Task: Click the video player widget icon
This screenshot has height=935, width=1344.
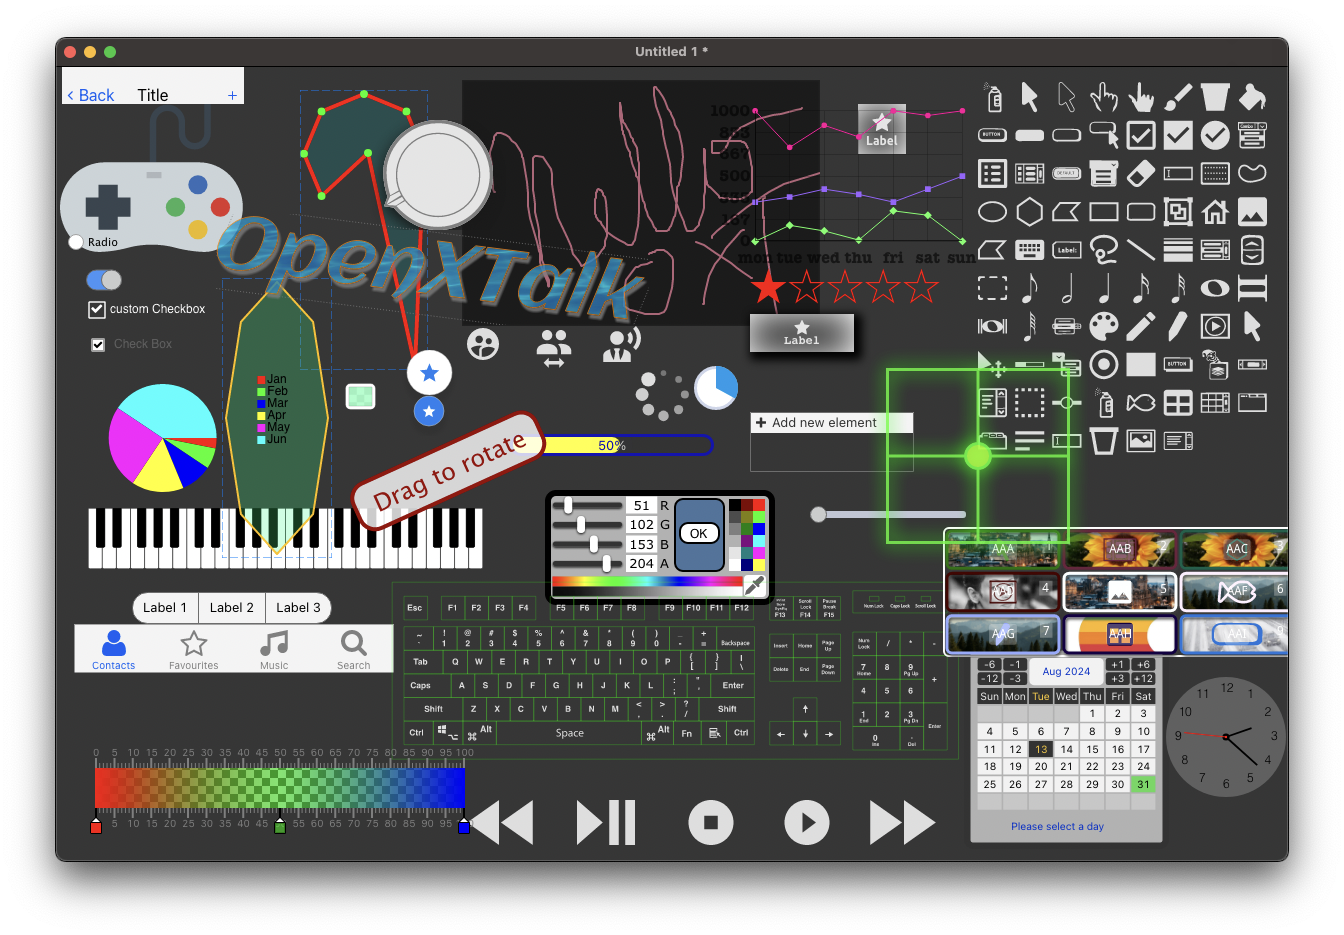Action: point(1215,326)
